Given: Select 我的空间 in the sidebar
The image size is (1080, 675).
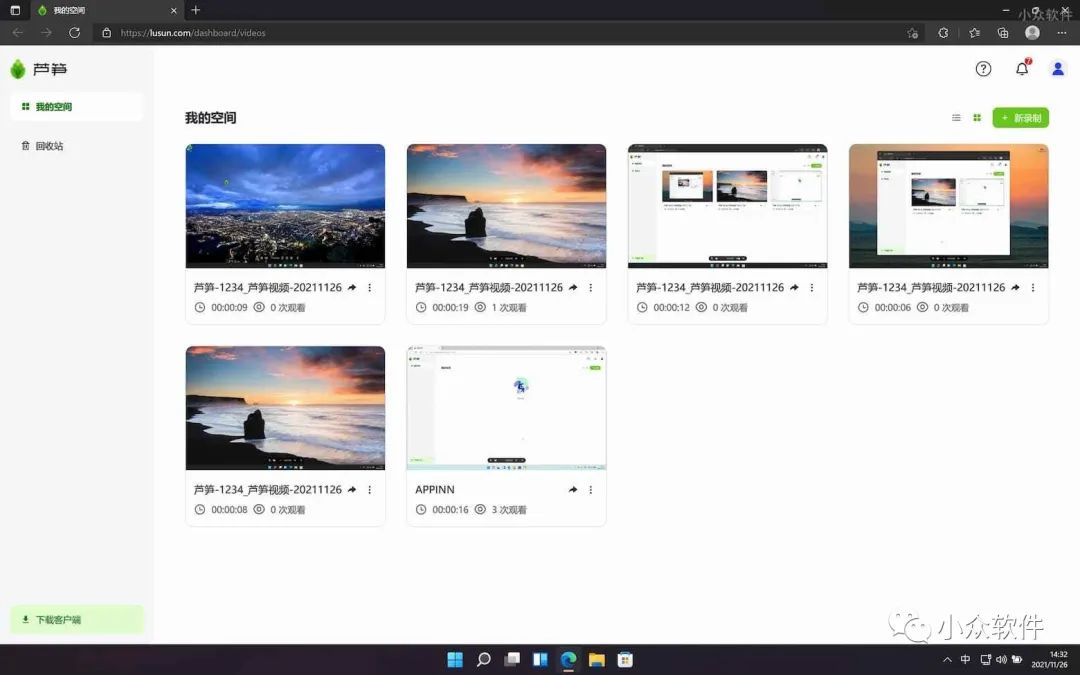Looking at the screenshot, I should (76, 107).
